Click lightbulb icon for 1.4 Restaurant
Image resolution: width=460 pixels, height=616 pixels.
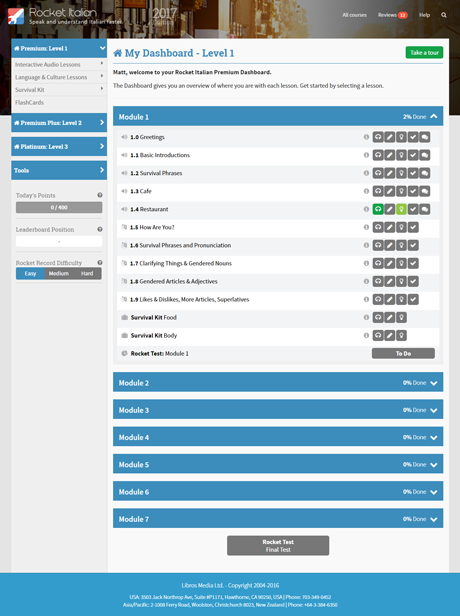401,209
